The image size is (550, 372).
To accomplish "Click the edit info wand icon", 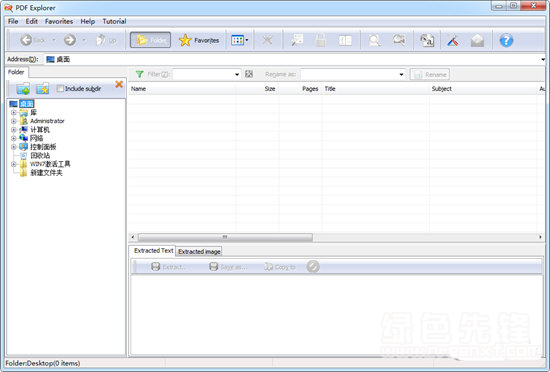I will tap(297, 40).
